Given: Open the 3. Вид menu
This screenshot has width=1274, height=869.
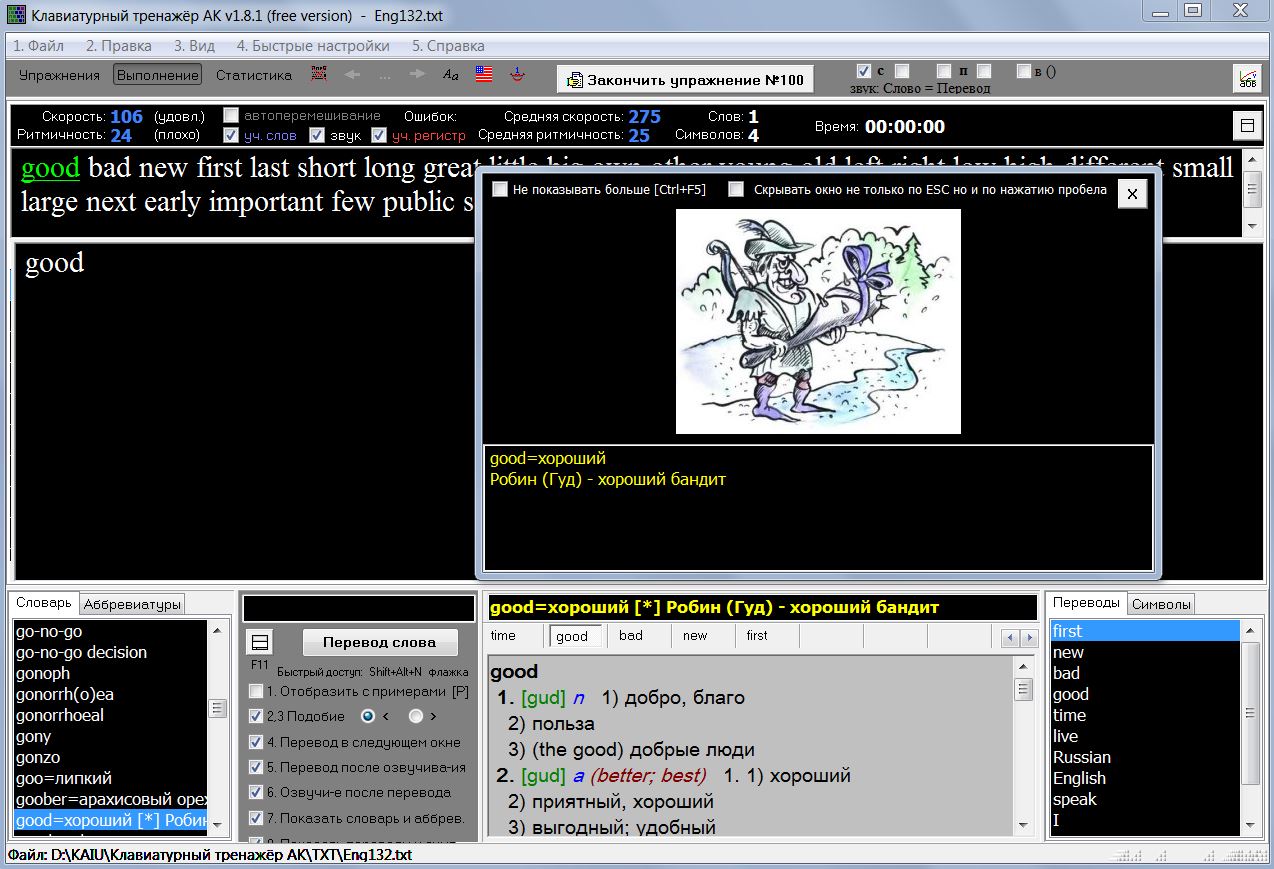Looking at the screenshot, I should pyautogui.click(x=194, y=46).
